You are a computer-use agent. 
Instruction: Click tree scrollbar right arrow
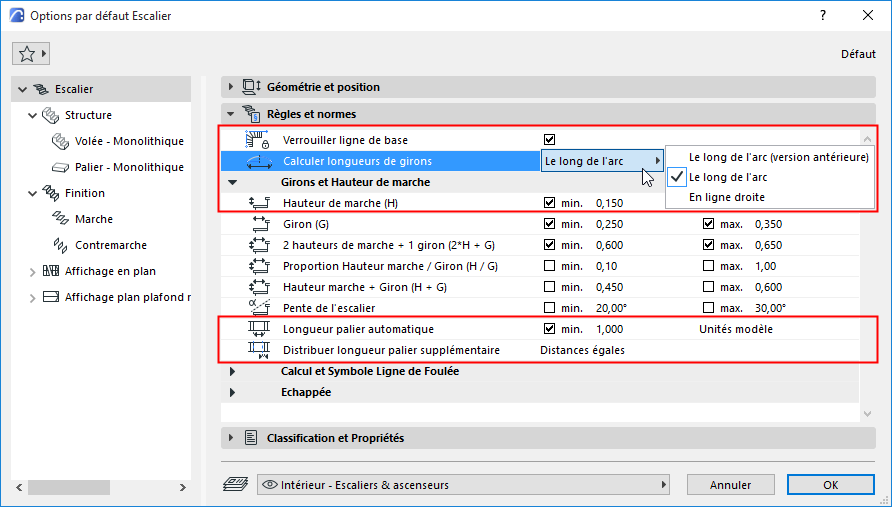click(x=183, y=487)
